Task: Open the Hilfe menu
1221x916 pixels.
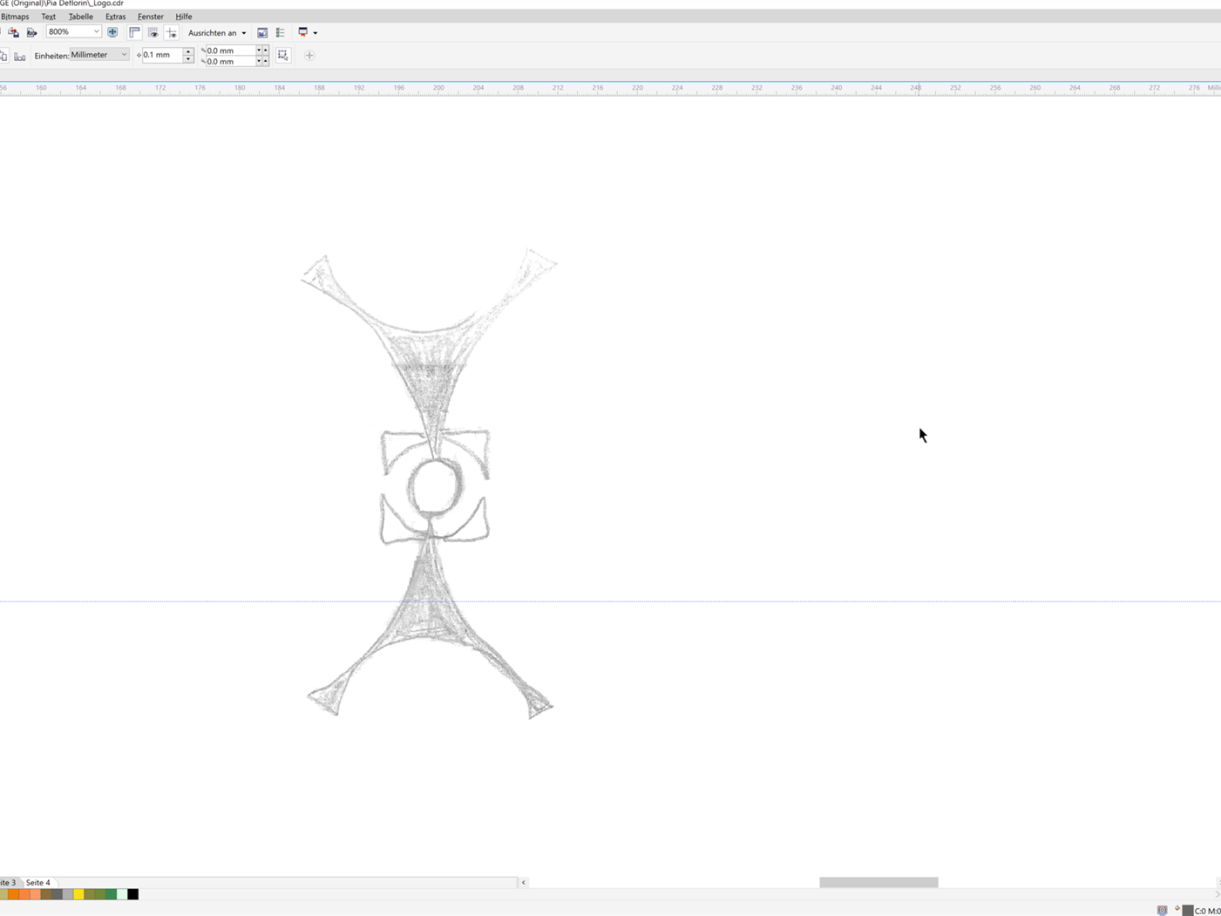Action: pos(184,17)
